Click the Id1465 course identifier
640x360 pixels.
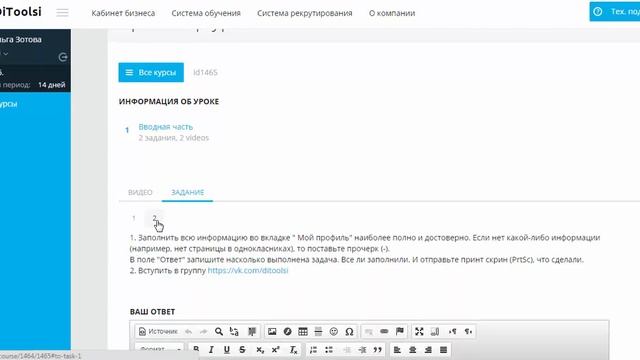click(205, 72)
